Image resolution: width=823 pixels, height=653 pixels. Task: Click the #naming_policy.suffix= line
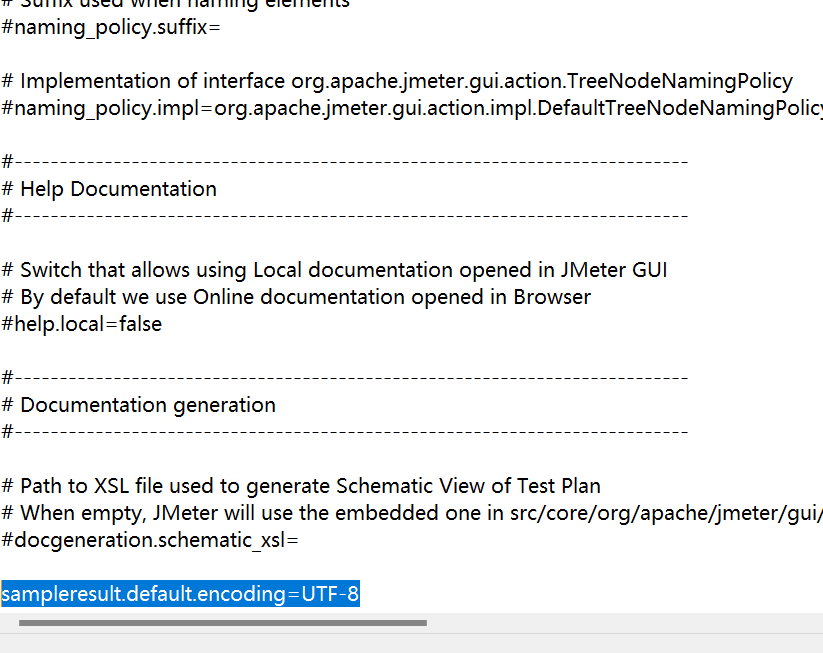click(111, 27)
